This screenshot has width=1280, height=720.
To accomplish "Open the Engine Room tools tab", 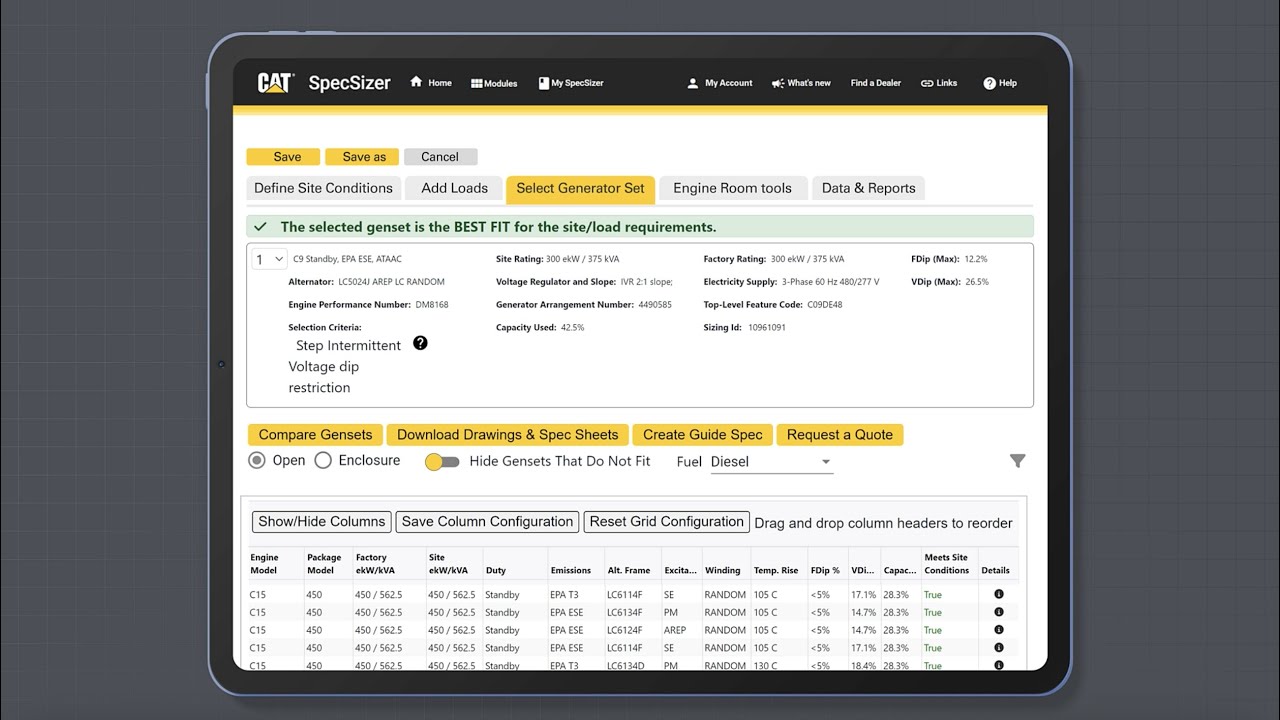I will [732, 188].
